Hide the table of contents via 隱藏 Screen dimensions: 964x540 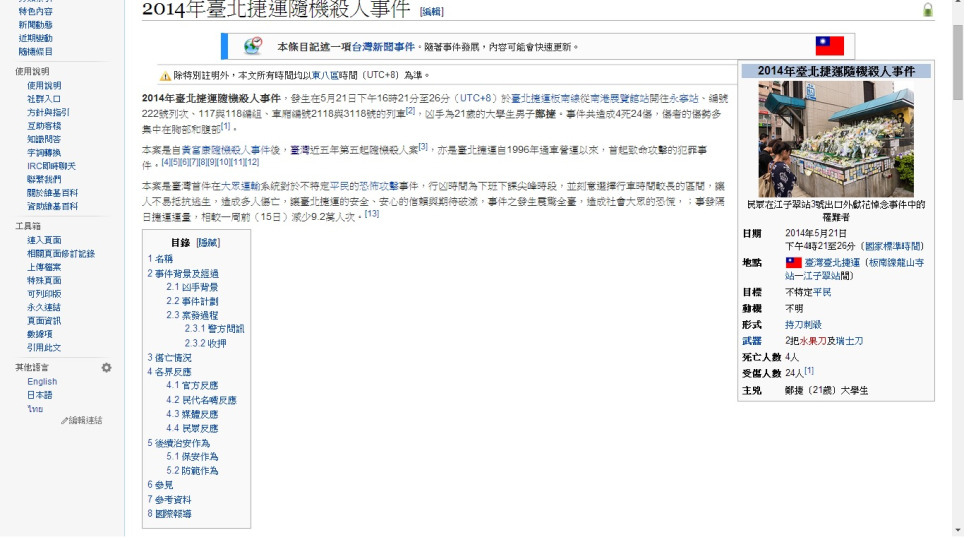coord(208,243)
